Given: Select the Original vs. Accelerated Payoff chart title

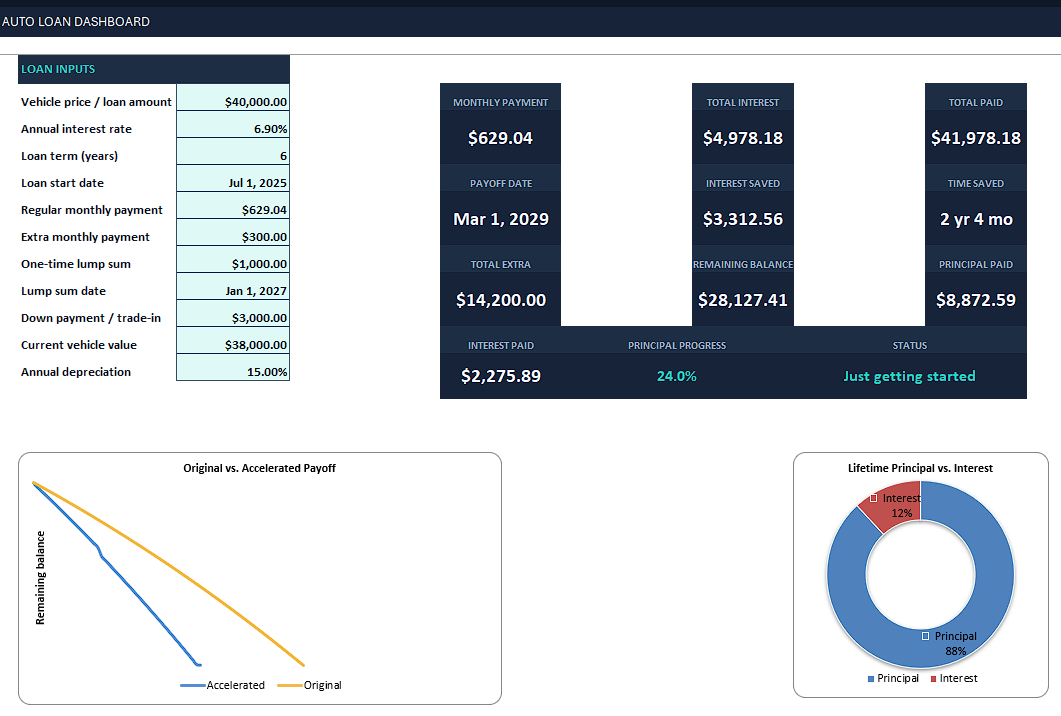Looking at the screenshot, I should point(259,468).
